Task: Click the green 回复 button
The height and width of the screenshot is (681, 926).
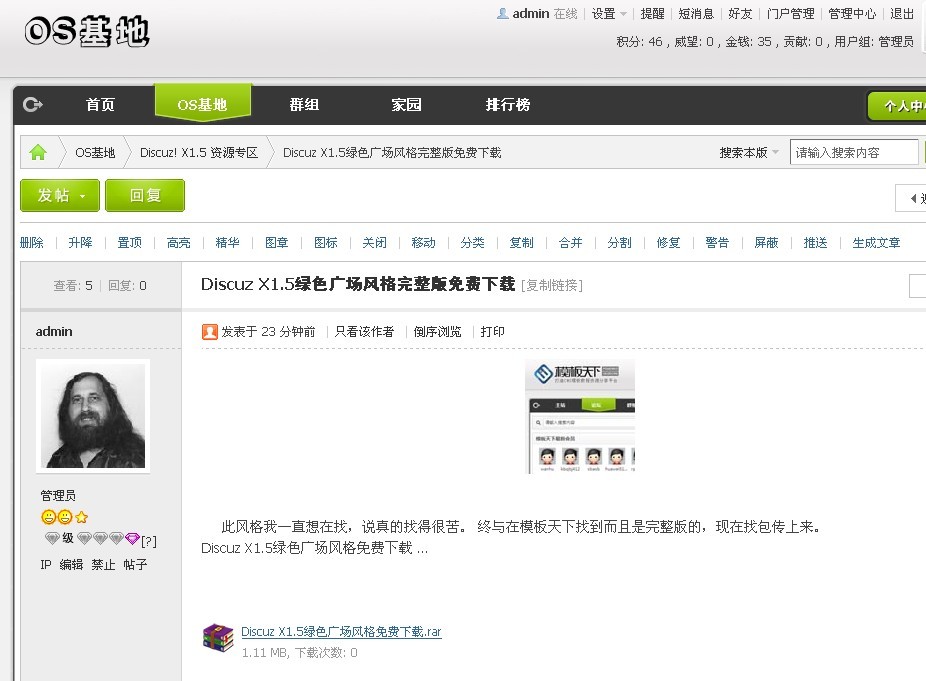Action: [x=145, y=195]
